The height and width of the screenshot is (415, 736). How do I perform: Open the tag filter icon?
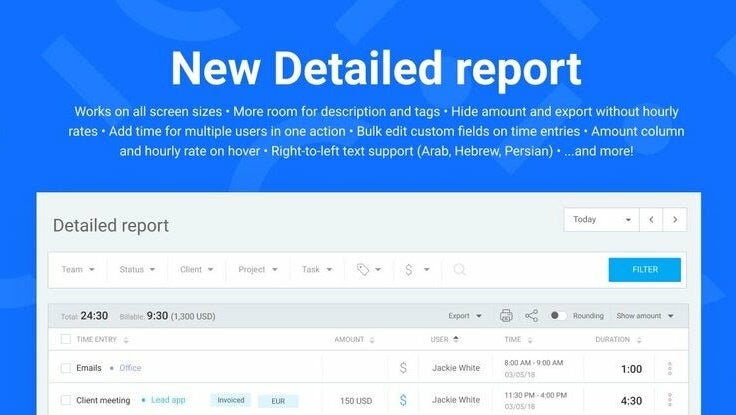[x=368, y=269]
